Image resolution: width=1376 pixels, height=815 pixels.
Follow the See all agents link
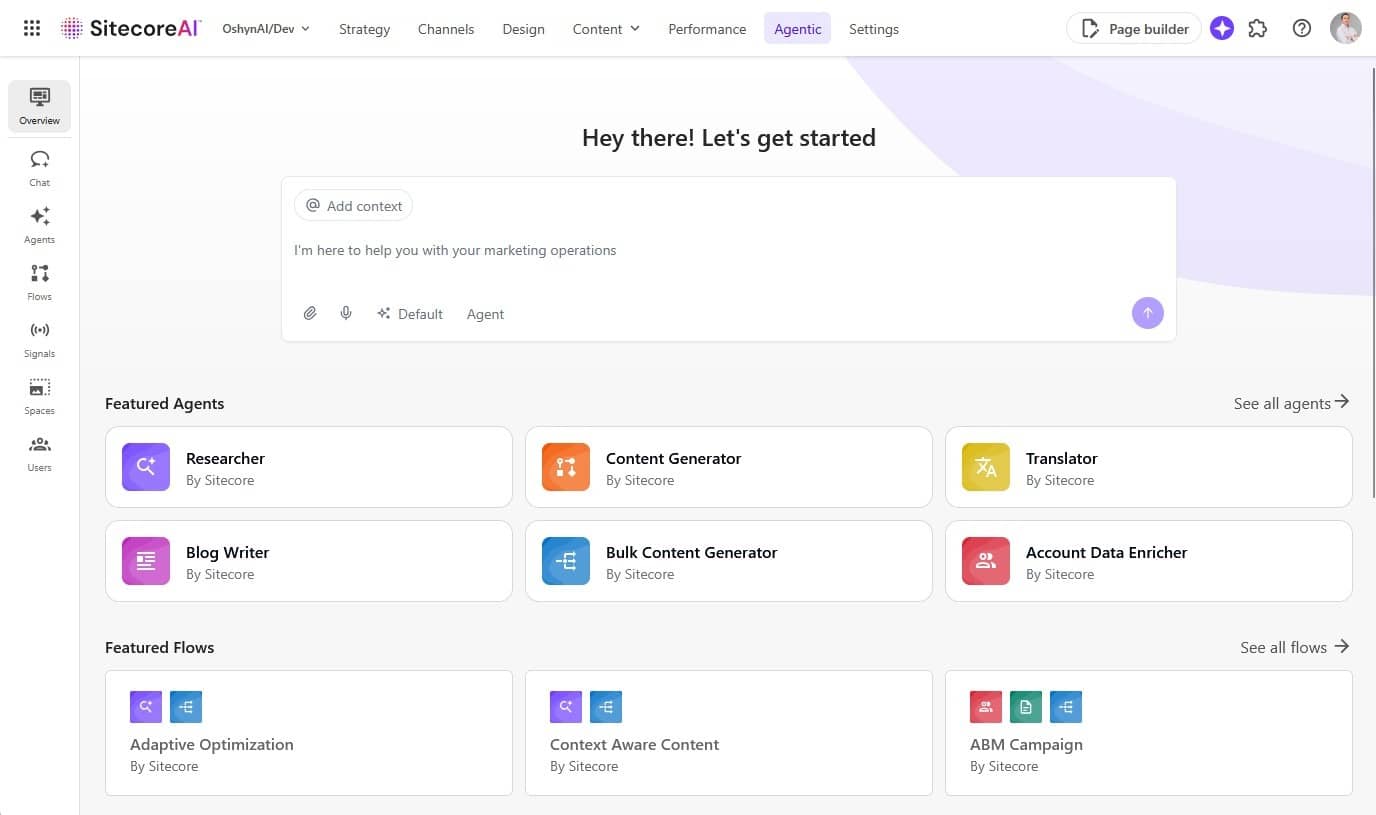coord(1291,403)
